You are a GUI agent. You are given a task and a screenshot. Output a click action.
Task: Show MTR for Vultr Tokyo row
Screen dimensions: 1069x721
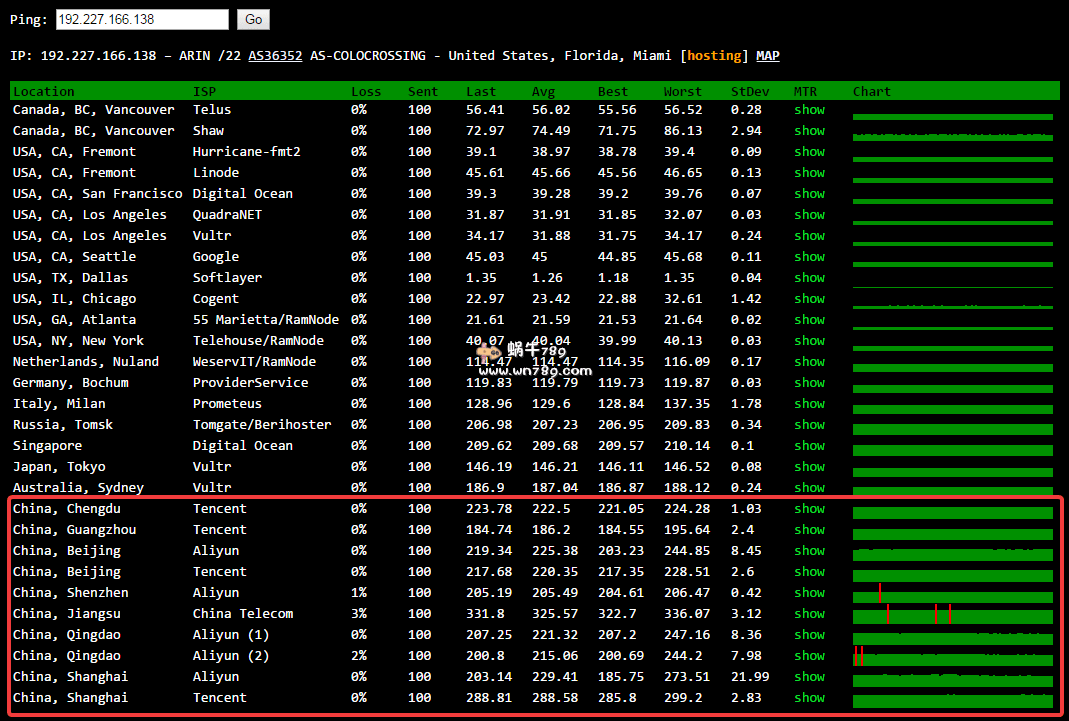[809, 467]
